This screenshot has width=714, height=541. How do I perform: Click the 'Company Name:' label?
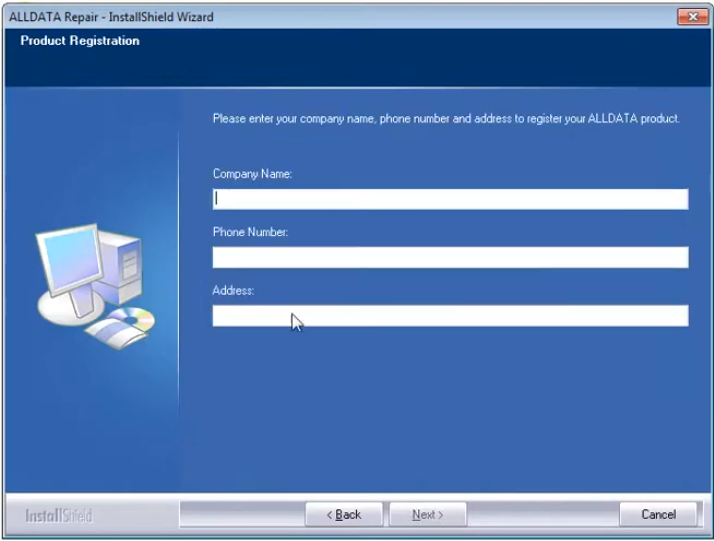[x=252, y=174]
